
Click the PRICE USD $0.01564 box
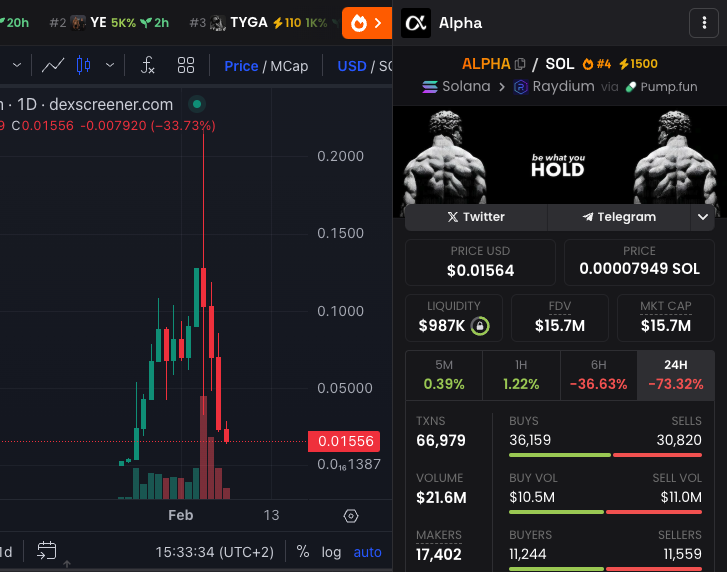coord(480,262)
